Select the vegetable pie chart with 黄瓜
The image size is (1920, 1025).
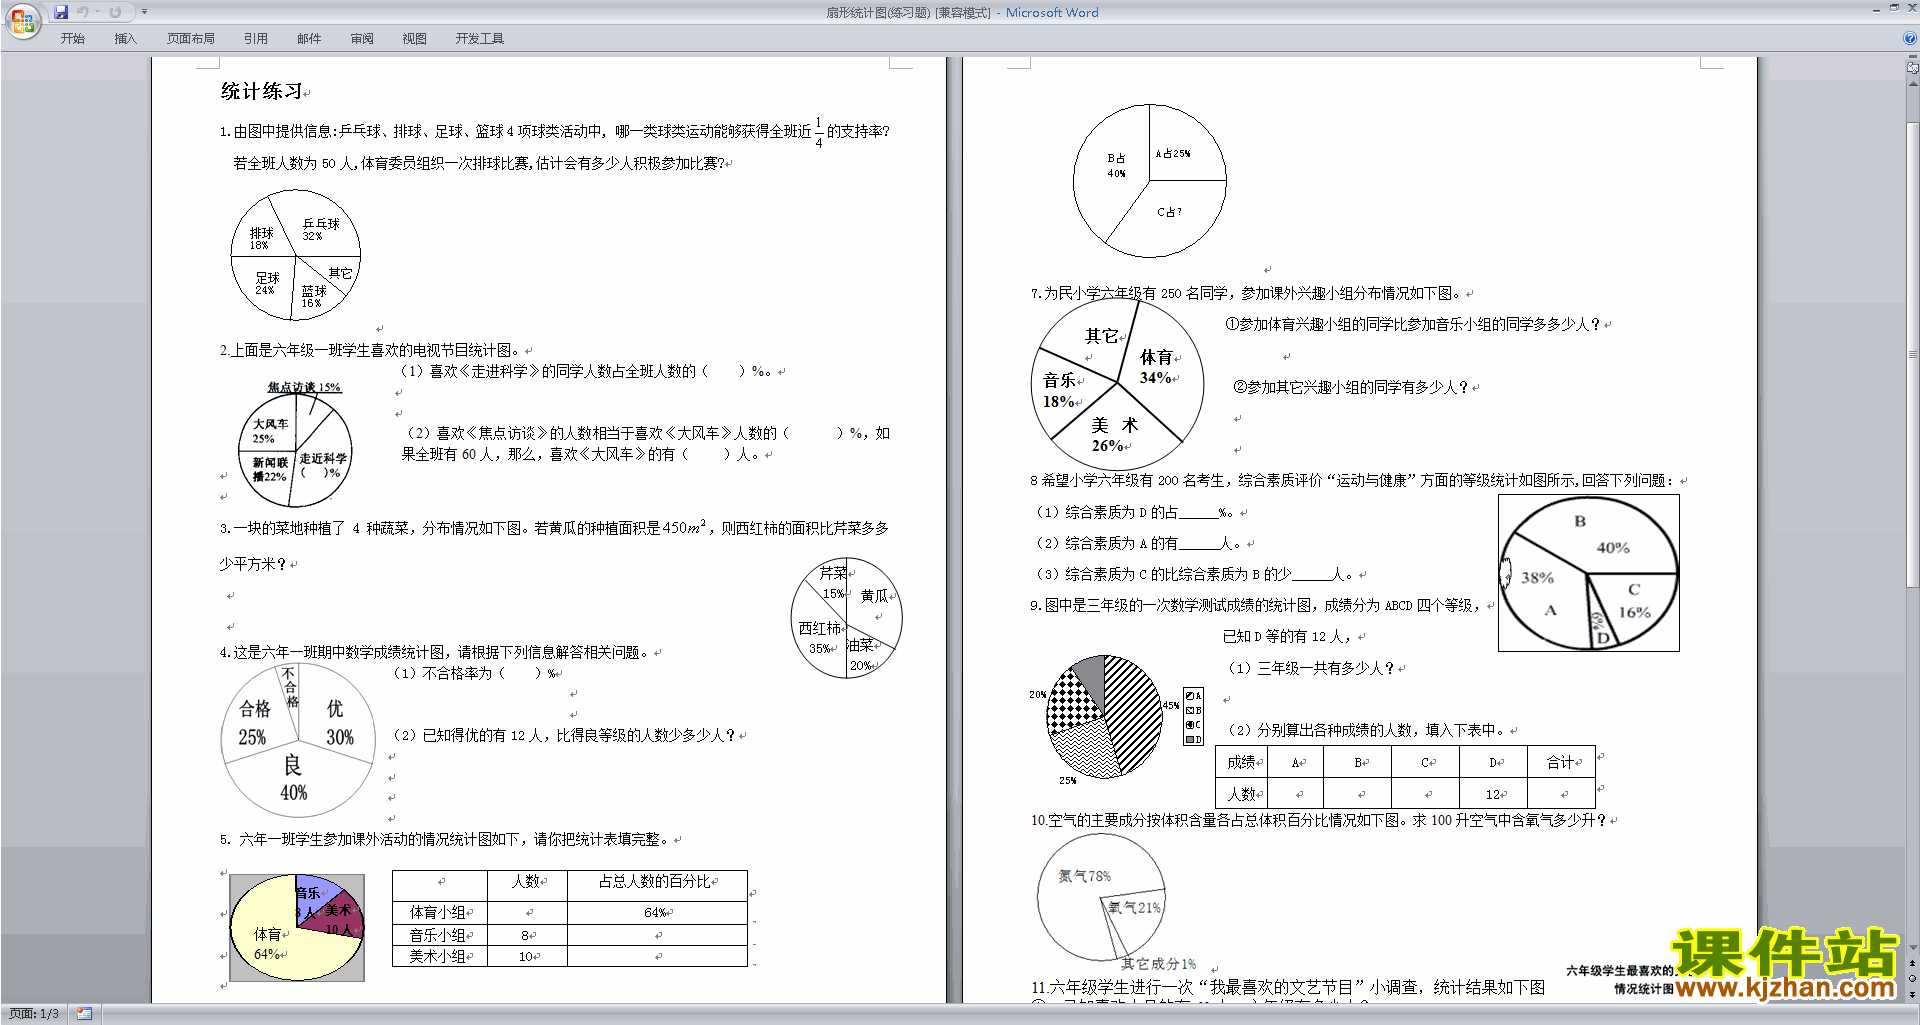pyautogui.click(x=846, y=618)
